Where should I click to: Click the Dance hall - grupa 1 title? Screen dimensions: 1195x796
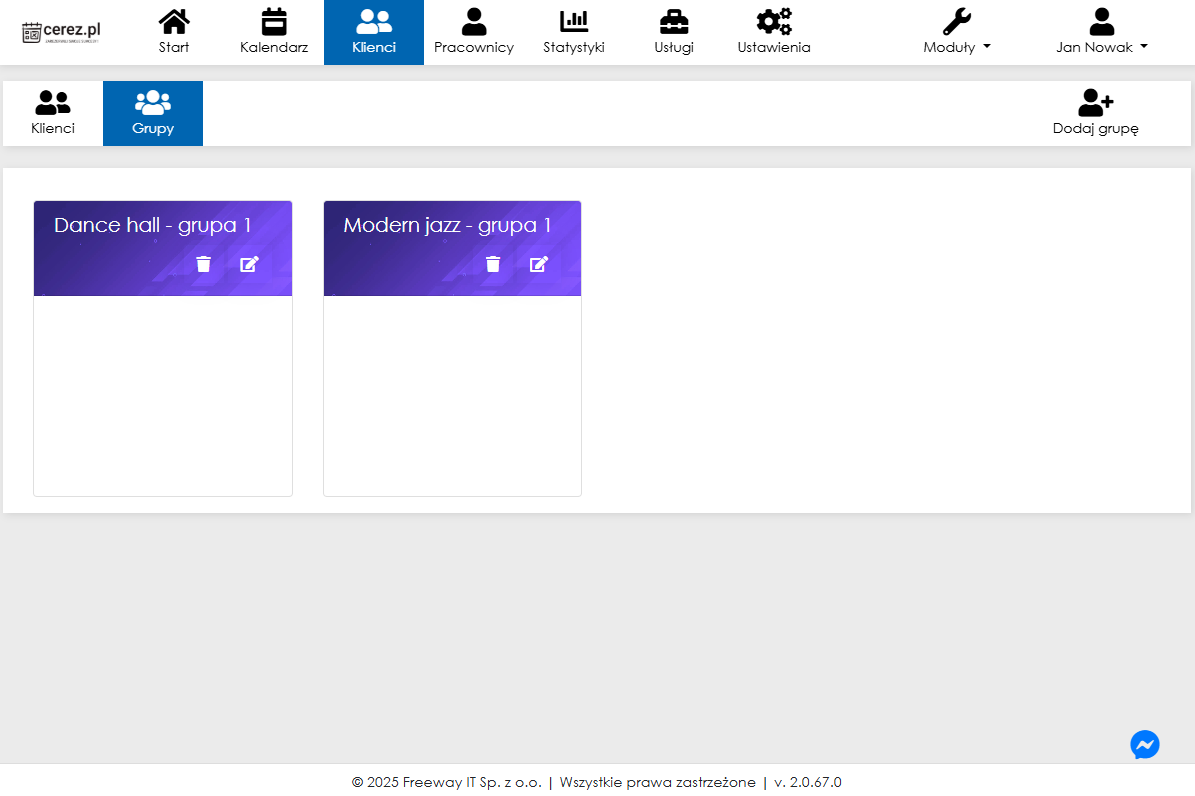(x=153, y=225)
